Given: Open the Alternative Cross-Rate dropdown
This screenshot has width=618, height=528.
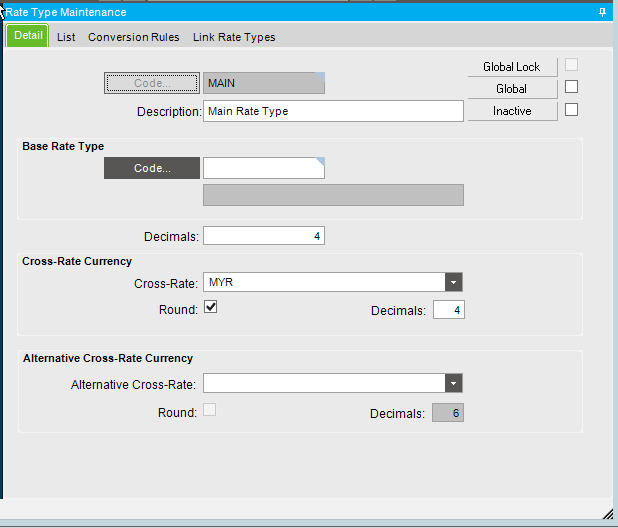Looking at the screenshot, I should 454,383.
